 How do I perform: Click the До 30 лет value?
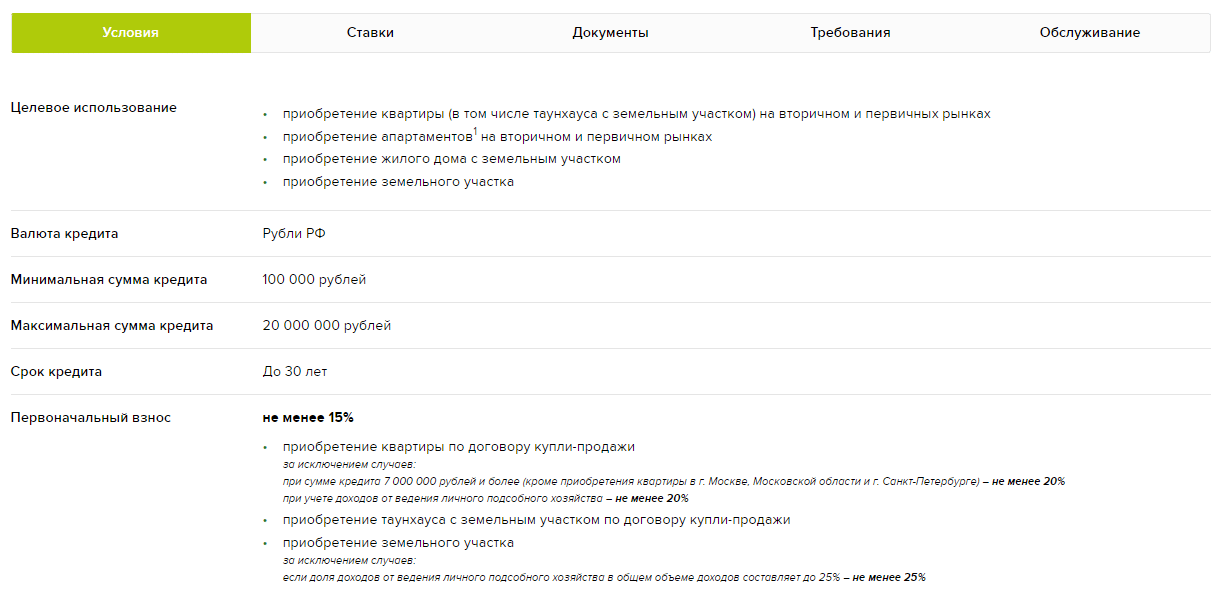point(294,372)
